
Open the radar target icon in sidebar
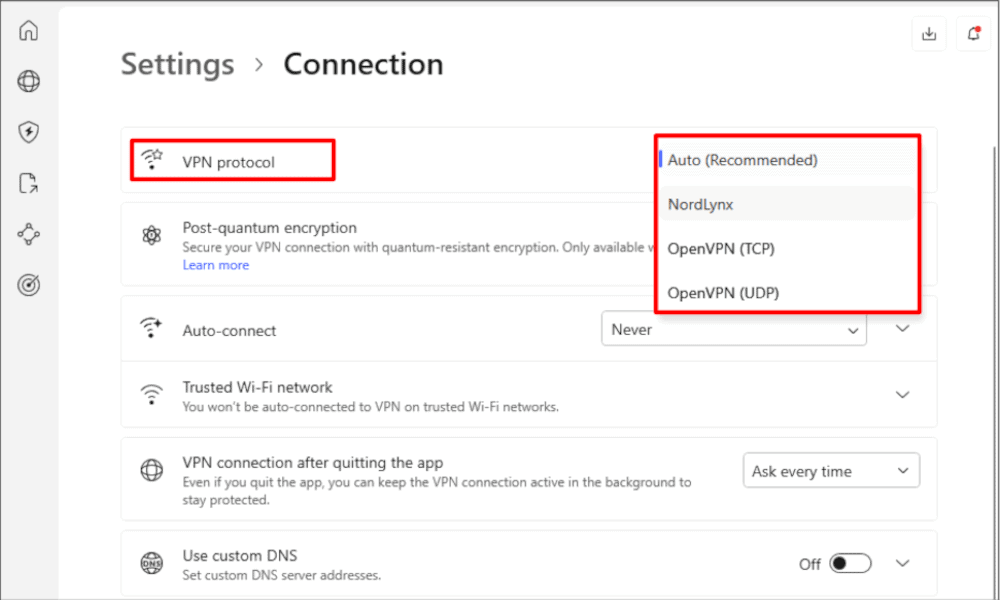click(29, 285)
